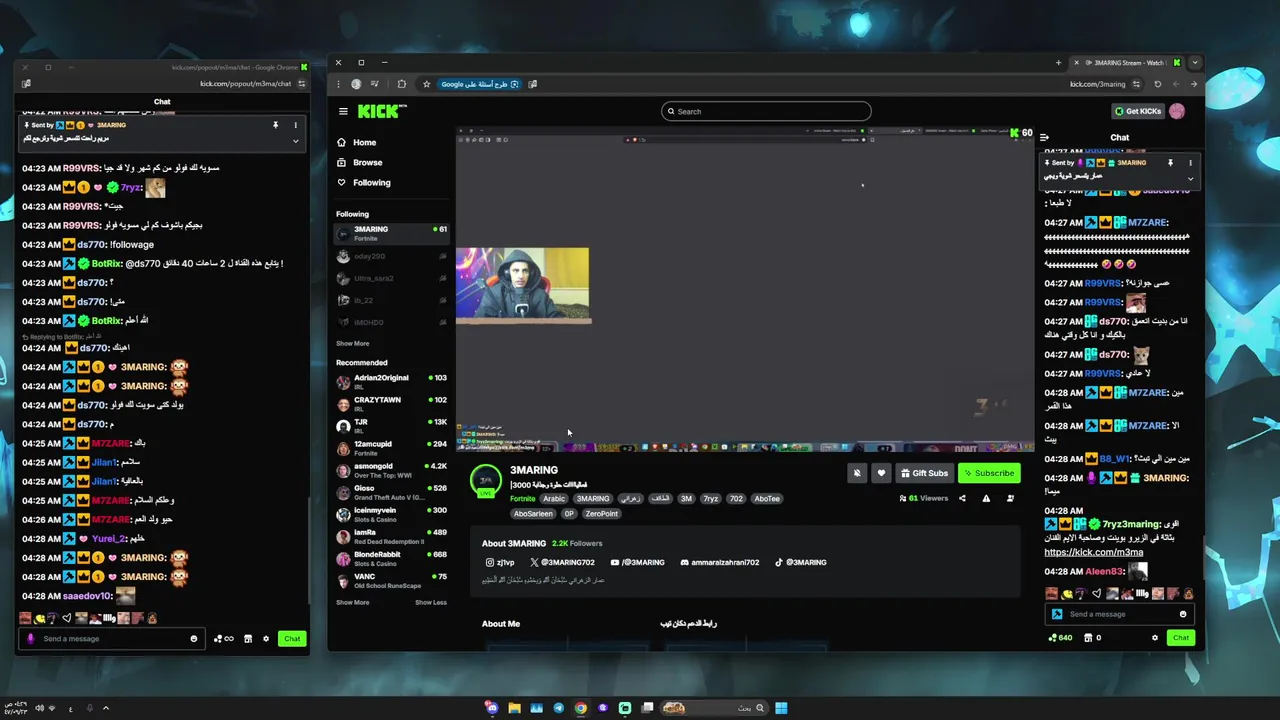Show more followed channels
The height and width of the screenshot is (720, 1280).
(352, 343)
